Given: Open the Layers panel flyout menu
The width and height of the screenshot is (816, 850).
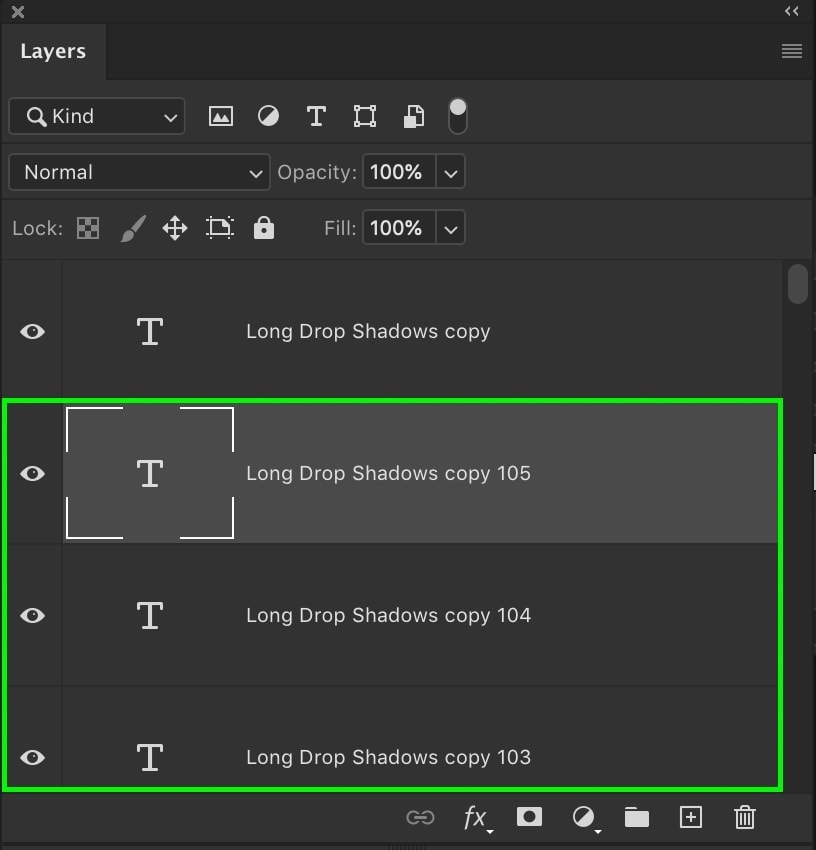Looking at the screenshot, I should [x=792, y=51].
